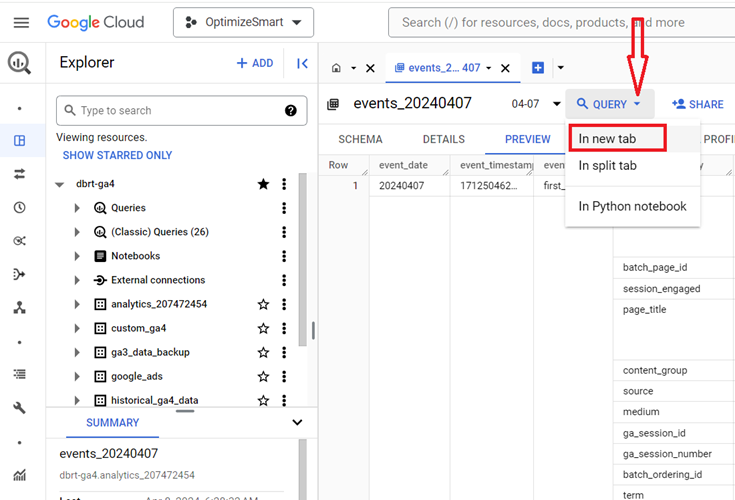Expand the (Classic) Queries (26) node

[77, 232]
